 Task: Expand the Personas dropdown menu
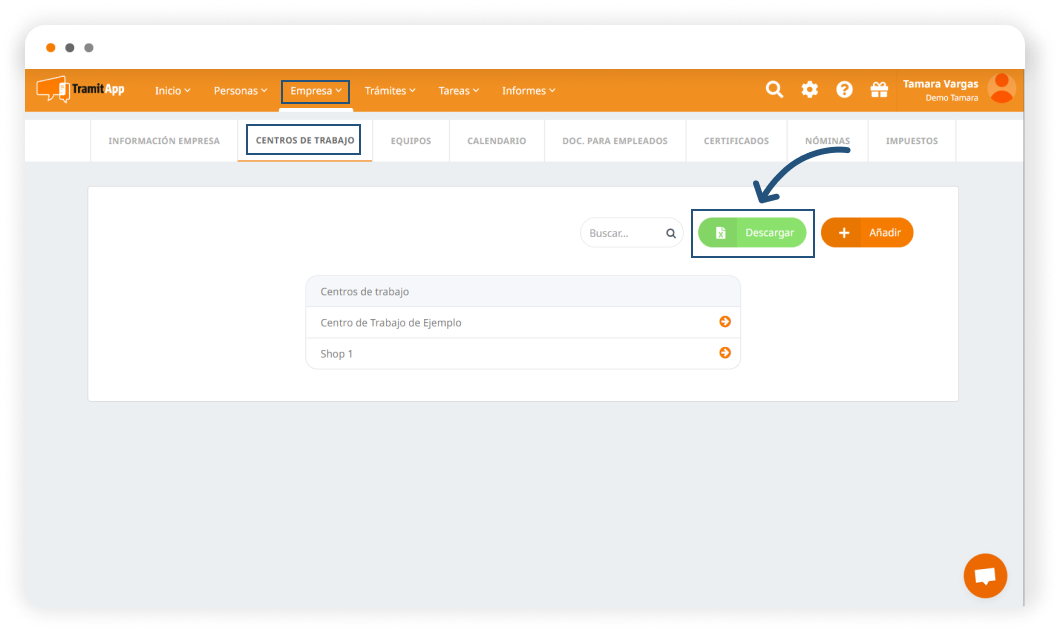(x=240, y=91)
